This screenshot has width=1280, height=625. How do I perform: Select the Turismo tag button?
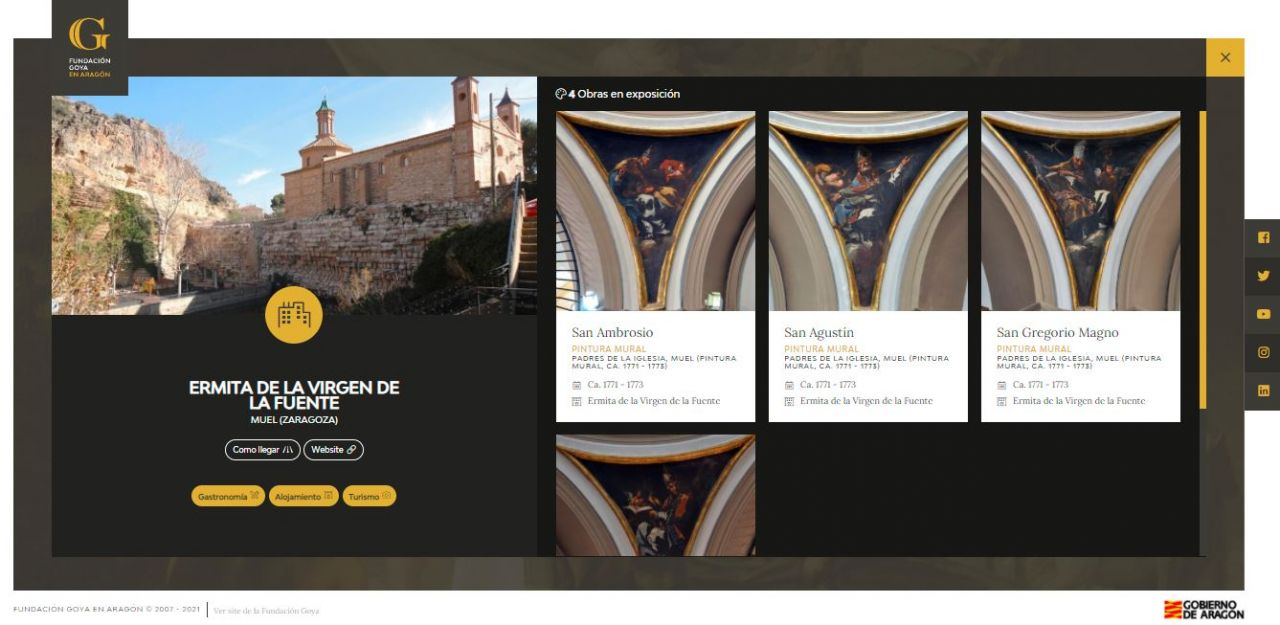pyautogui.click(x=370, y=496)
